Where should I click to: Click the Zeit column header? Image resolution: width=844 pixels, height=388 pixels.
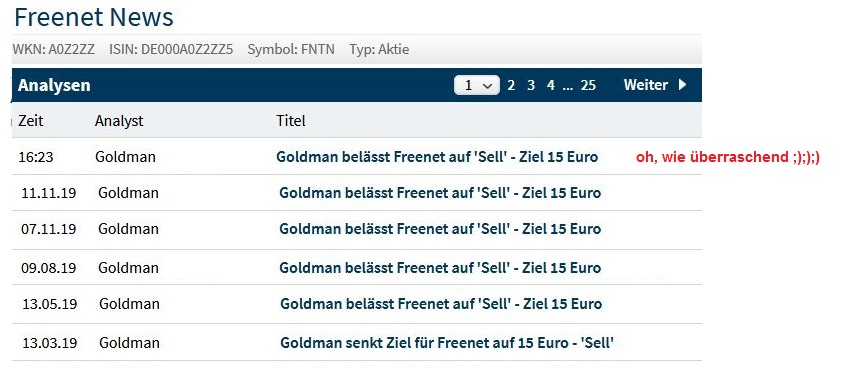pyautogui.click(x=31, y=121)
